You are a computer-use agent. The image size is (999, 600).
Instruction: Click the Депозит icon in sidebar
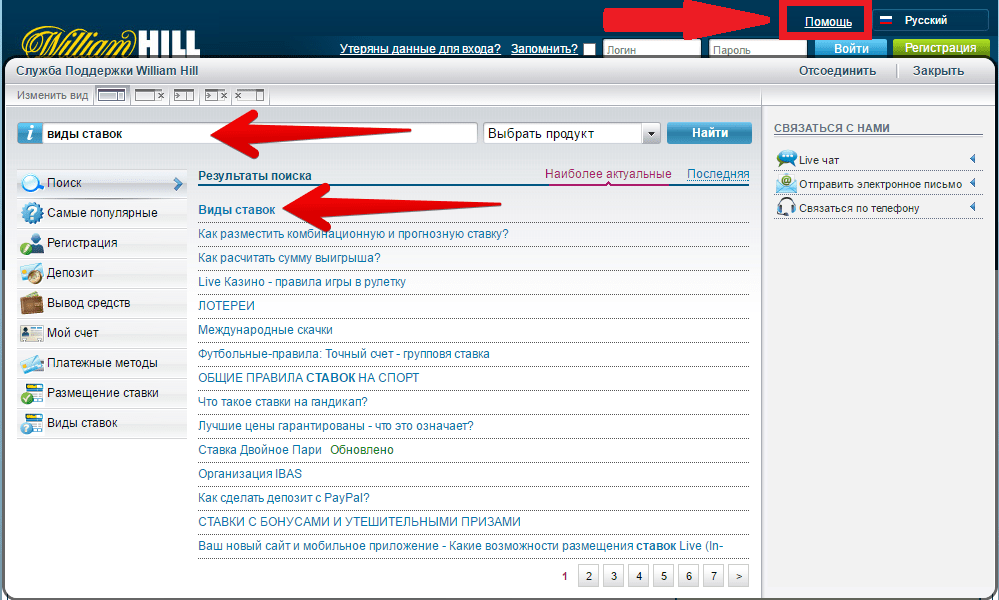(x=31, y=273)
